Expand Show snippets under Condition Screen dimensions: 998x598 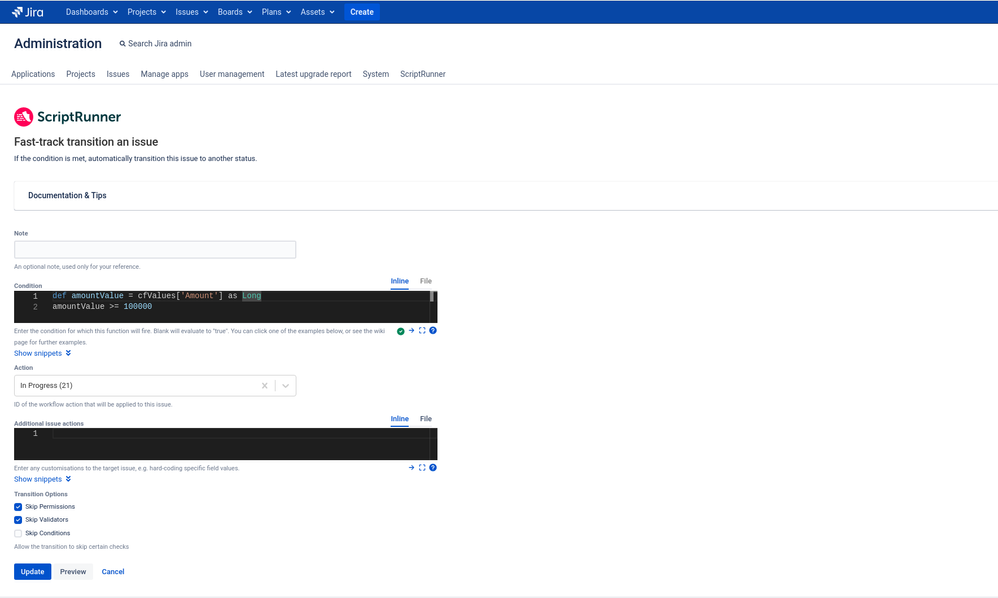pos(43,353)
